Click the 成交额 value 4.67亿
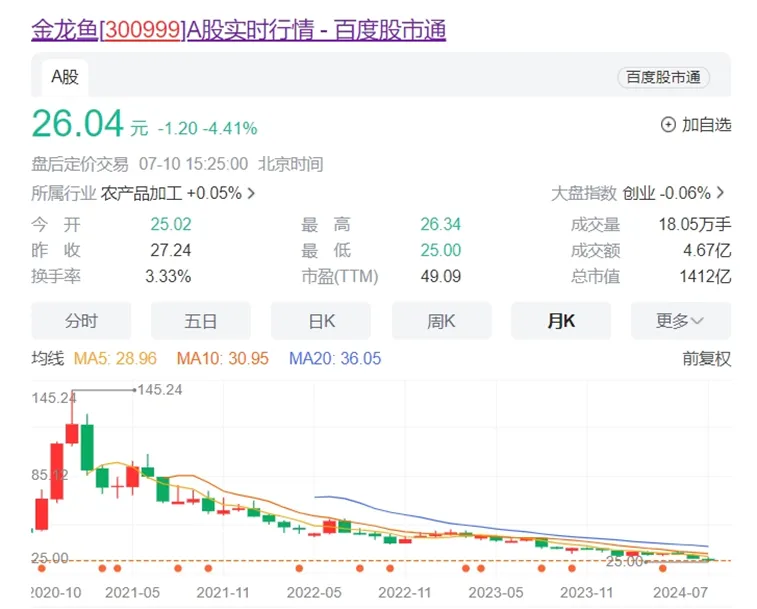Viewport: 757px width, 609px height. click(x=707, y=251)
